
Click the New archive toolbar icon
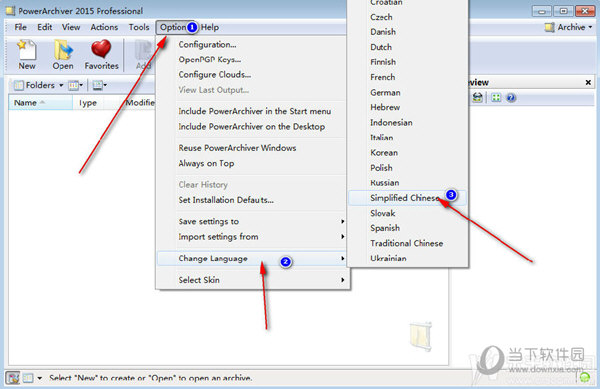pos(27,55)
